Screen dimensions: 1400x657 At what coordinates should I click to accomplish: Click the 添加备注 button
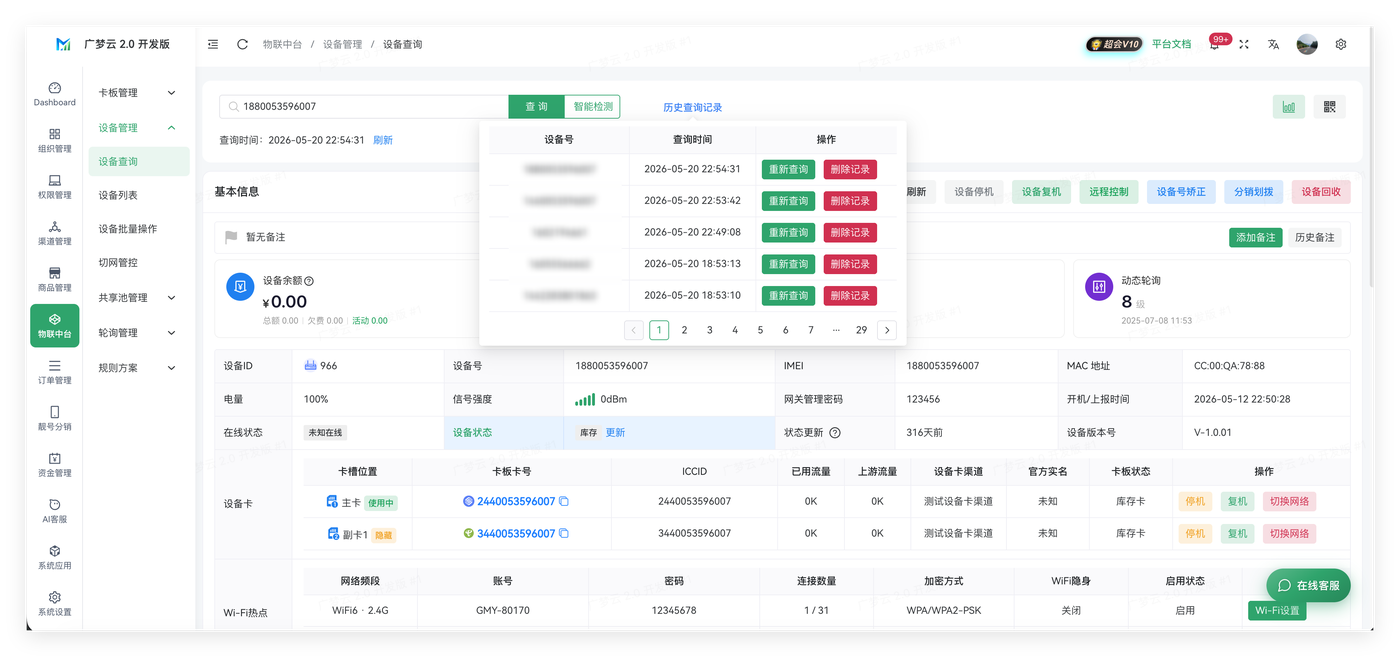pos(1256,237)
